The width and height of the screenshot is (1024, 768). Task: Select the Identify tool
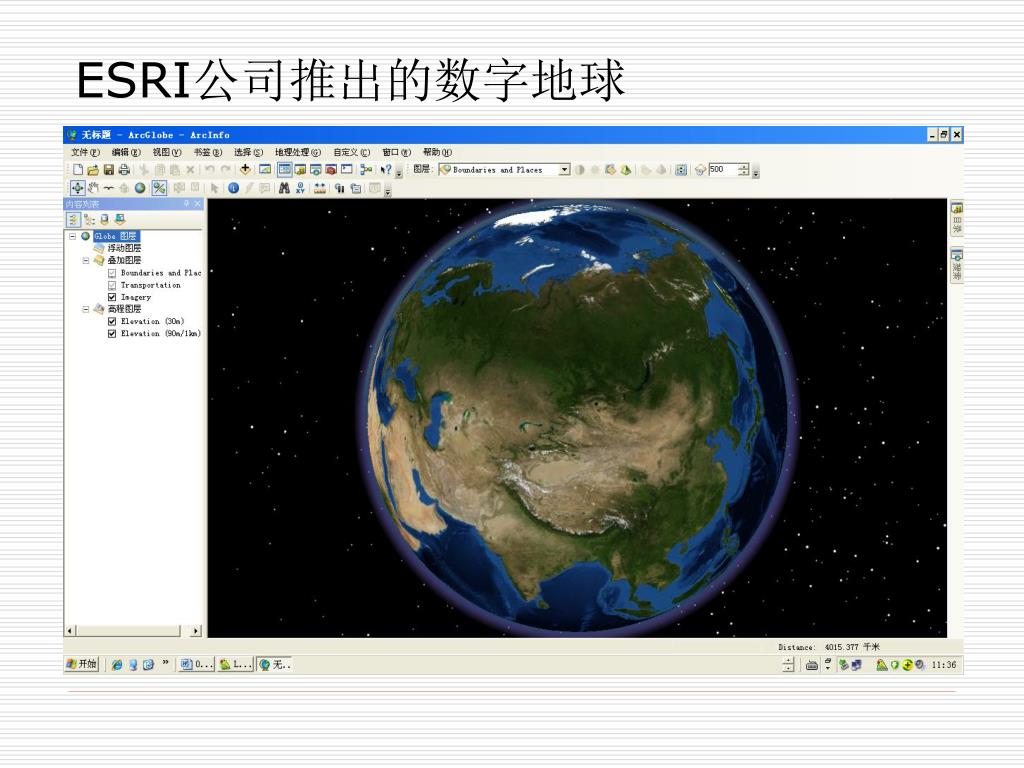pos(233,188)
